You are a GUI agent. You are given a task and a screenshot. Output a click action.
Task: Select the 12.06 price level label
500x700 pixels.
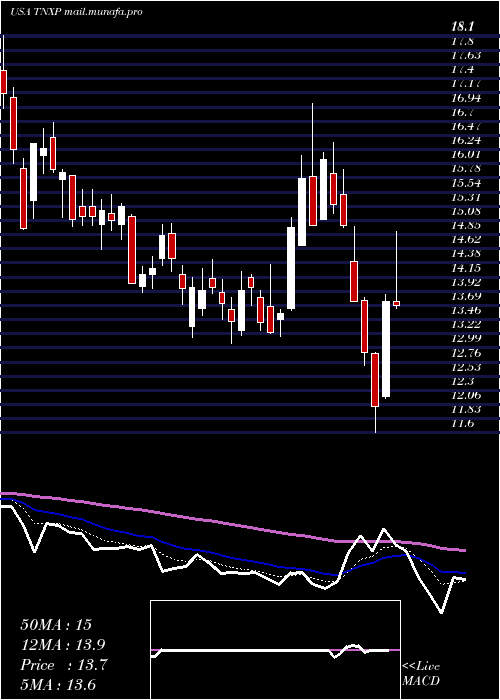coord(466,396)
